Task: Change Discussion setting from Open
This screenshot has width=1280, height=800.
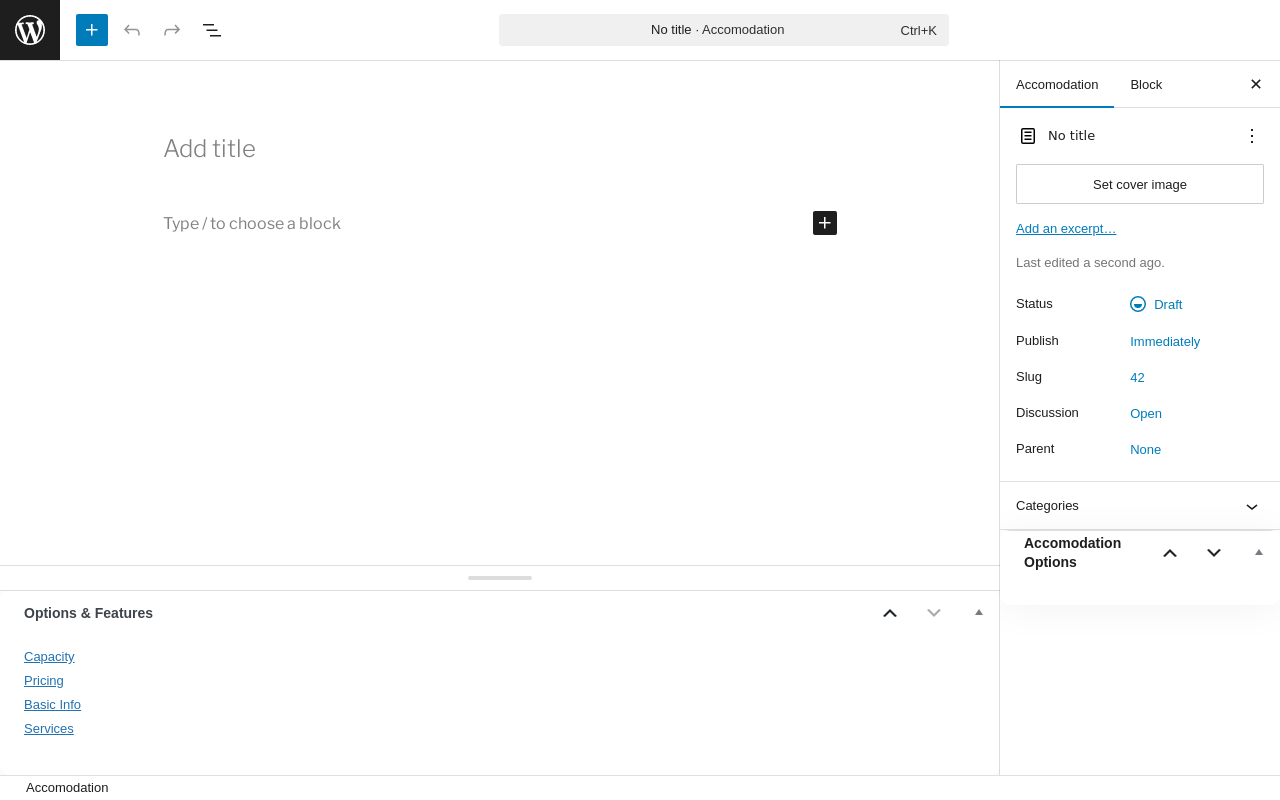Action: click(x=1146, y=413)
